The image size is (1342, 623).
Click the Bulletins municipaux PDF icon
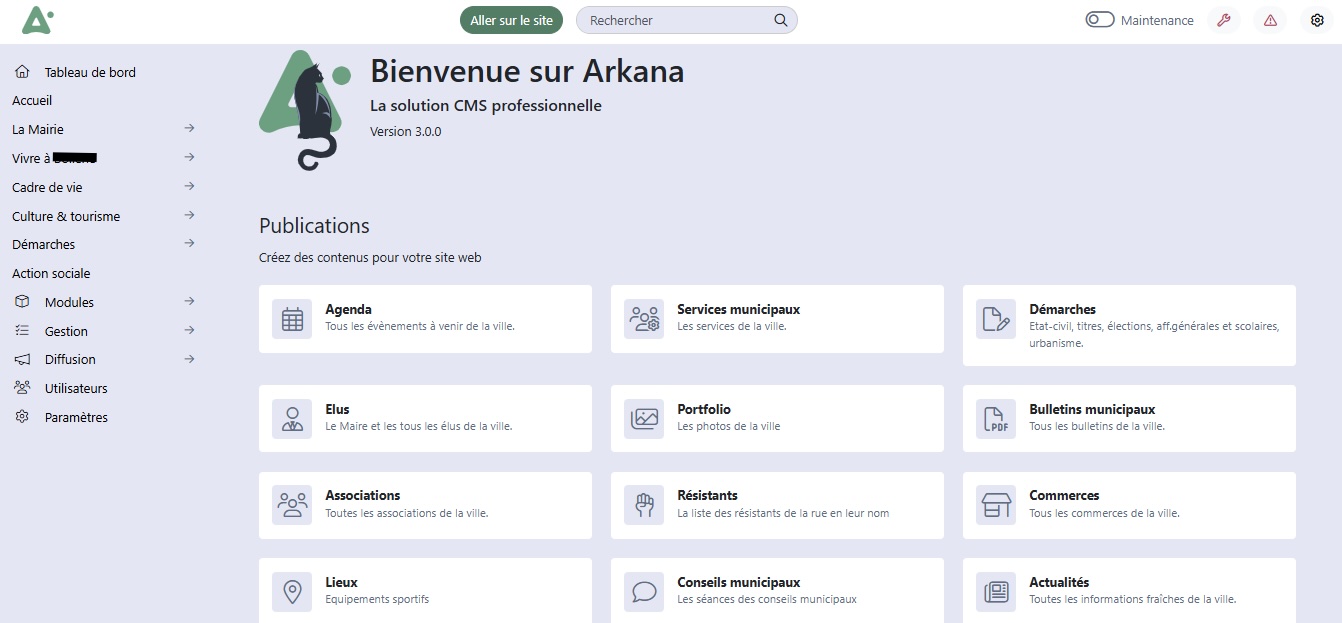(x=996, y=419)
